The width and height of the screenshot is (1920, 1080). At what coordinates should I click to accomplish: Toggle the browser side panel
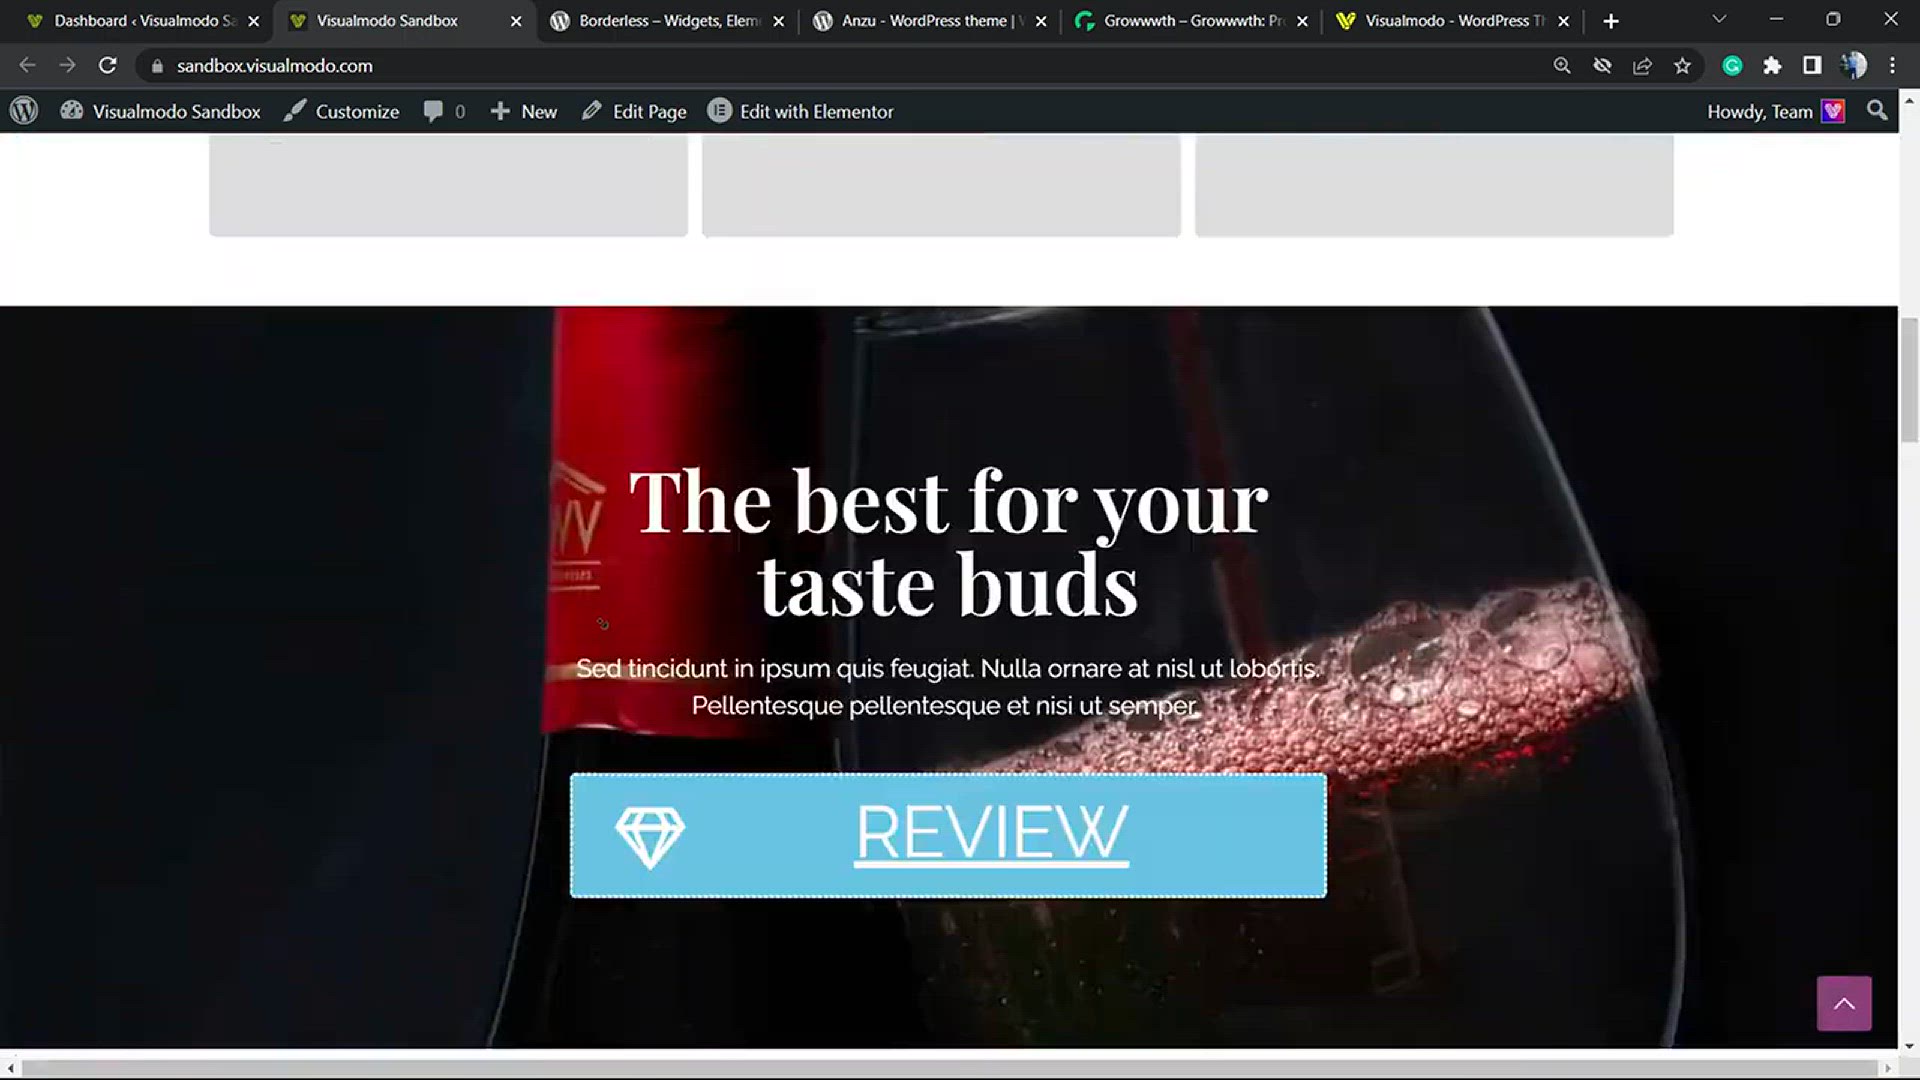click(x=1812, y=65)
